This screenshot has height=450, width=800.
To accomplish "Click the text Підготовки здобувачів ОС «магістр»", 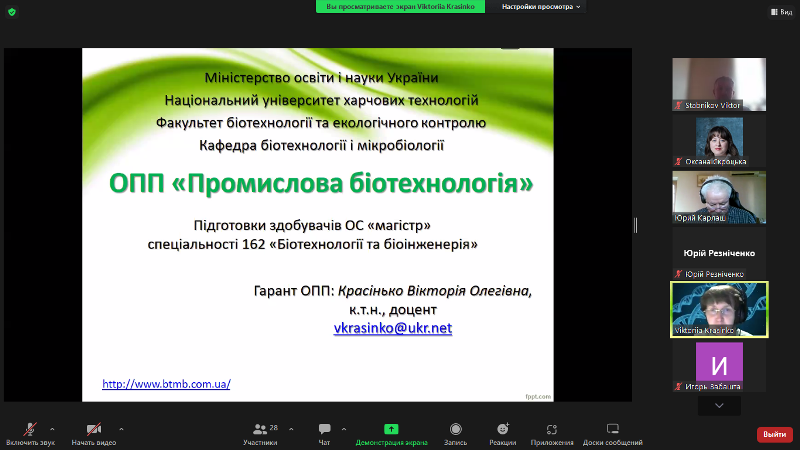I will click(x=312, y=225).
